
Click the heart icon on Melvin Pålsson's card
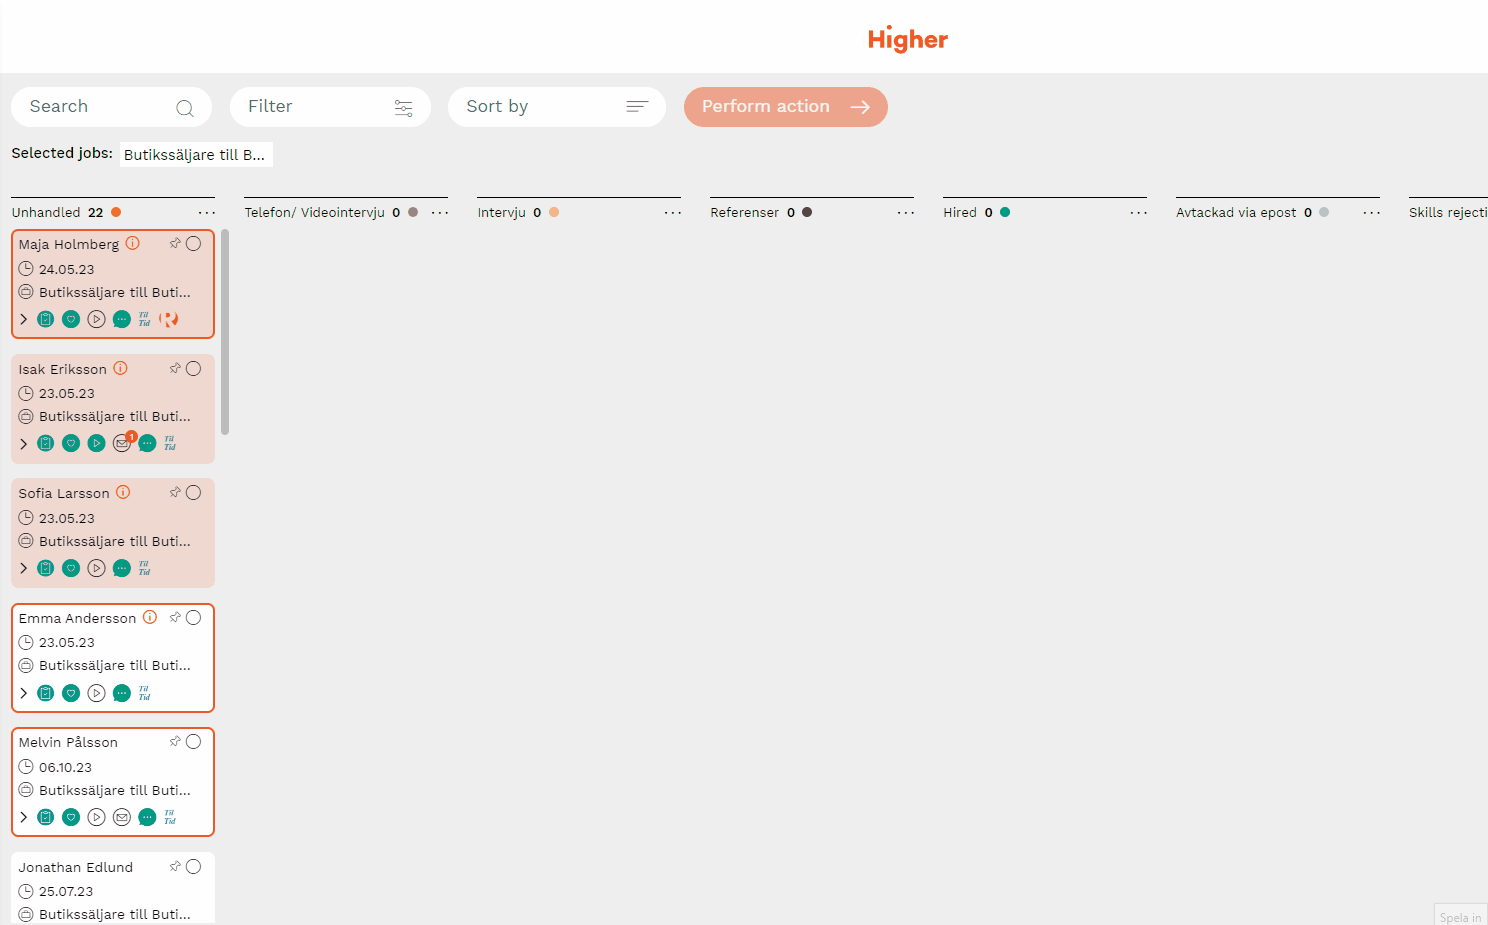[71, 817]
